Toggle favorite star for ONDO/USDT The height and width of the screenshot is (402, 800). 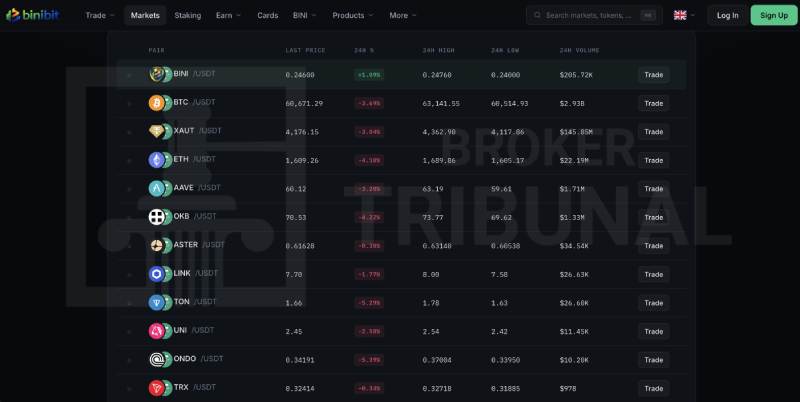point(129,360)
